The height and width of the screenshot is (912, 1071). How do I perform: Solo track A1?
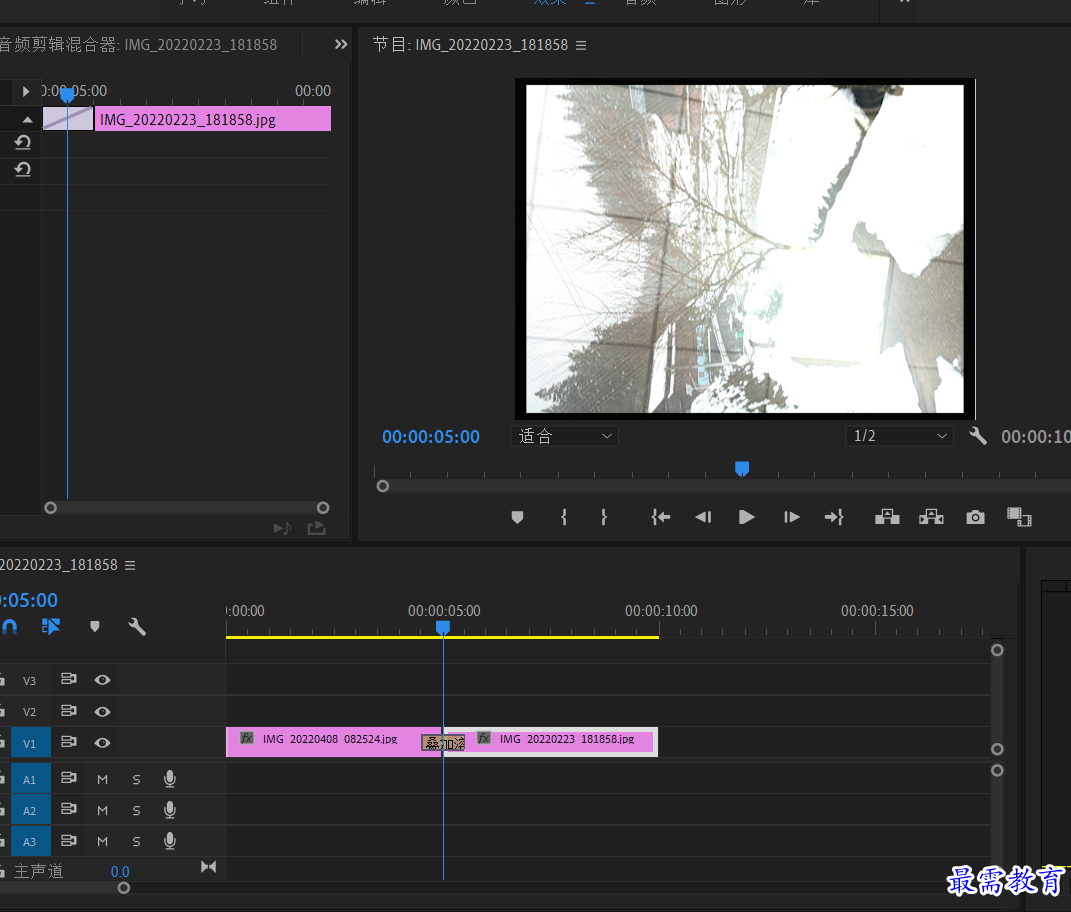click(x=137, y=779)
